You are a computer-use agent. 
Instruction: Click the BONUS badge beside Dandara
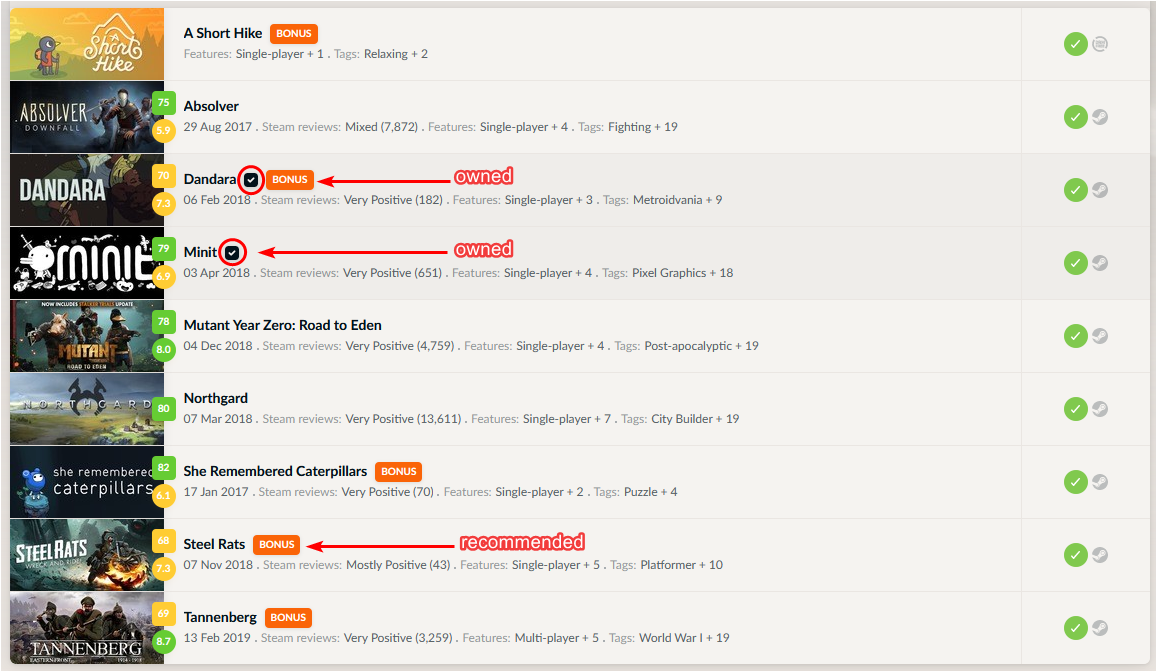(x=290, y=180)
